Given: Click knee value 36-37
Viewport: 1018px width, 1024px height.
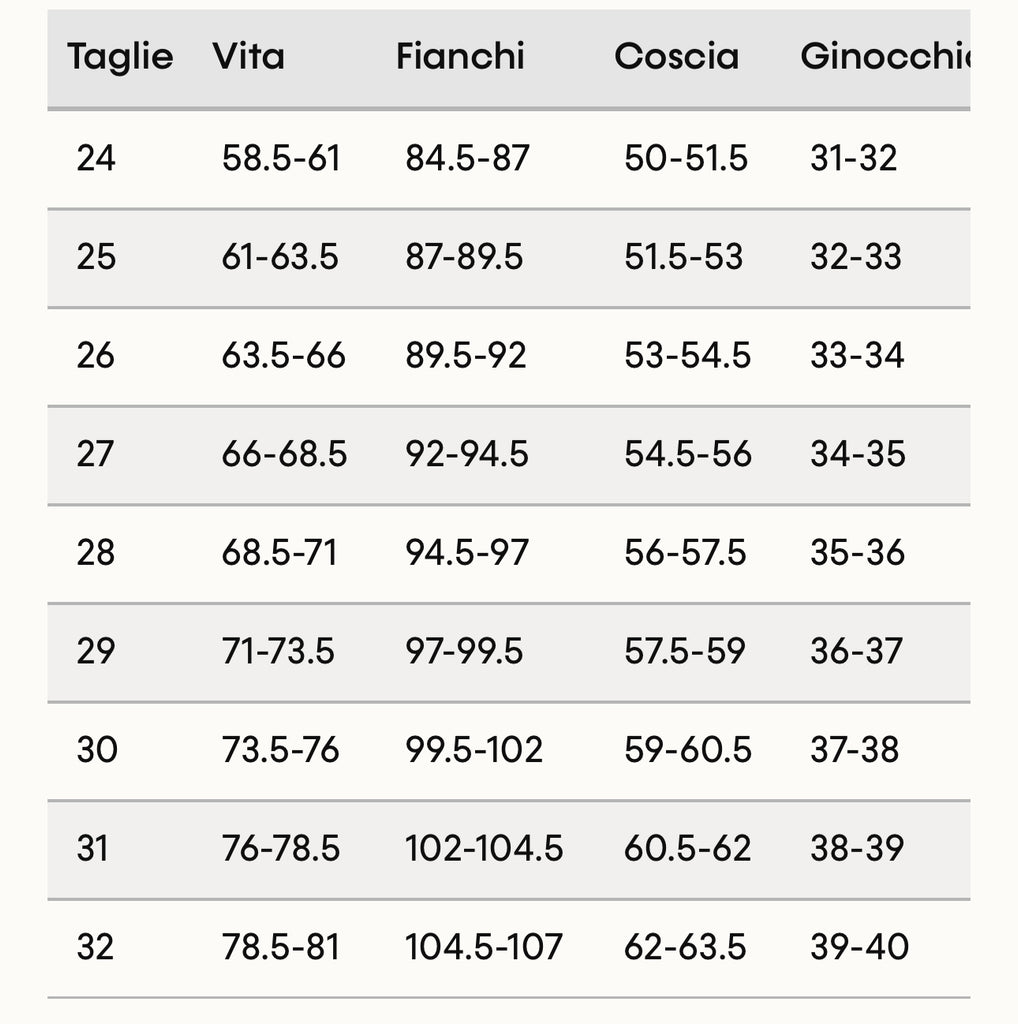Looking at the screenshot, I should click(856, 651).
